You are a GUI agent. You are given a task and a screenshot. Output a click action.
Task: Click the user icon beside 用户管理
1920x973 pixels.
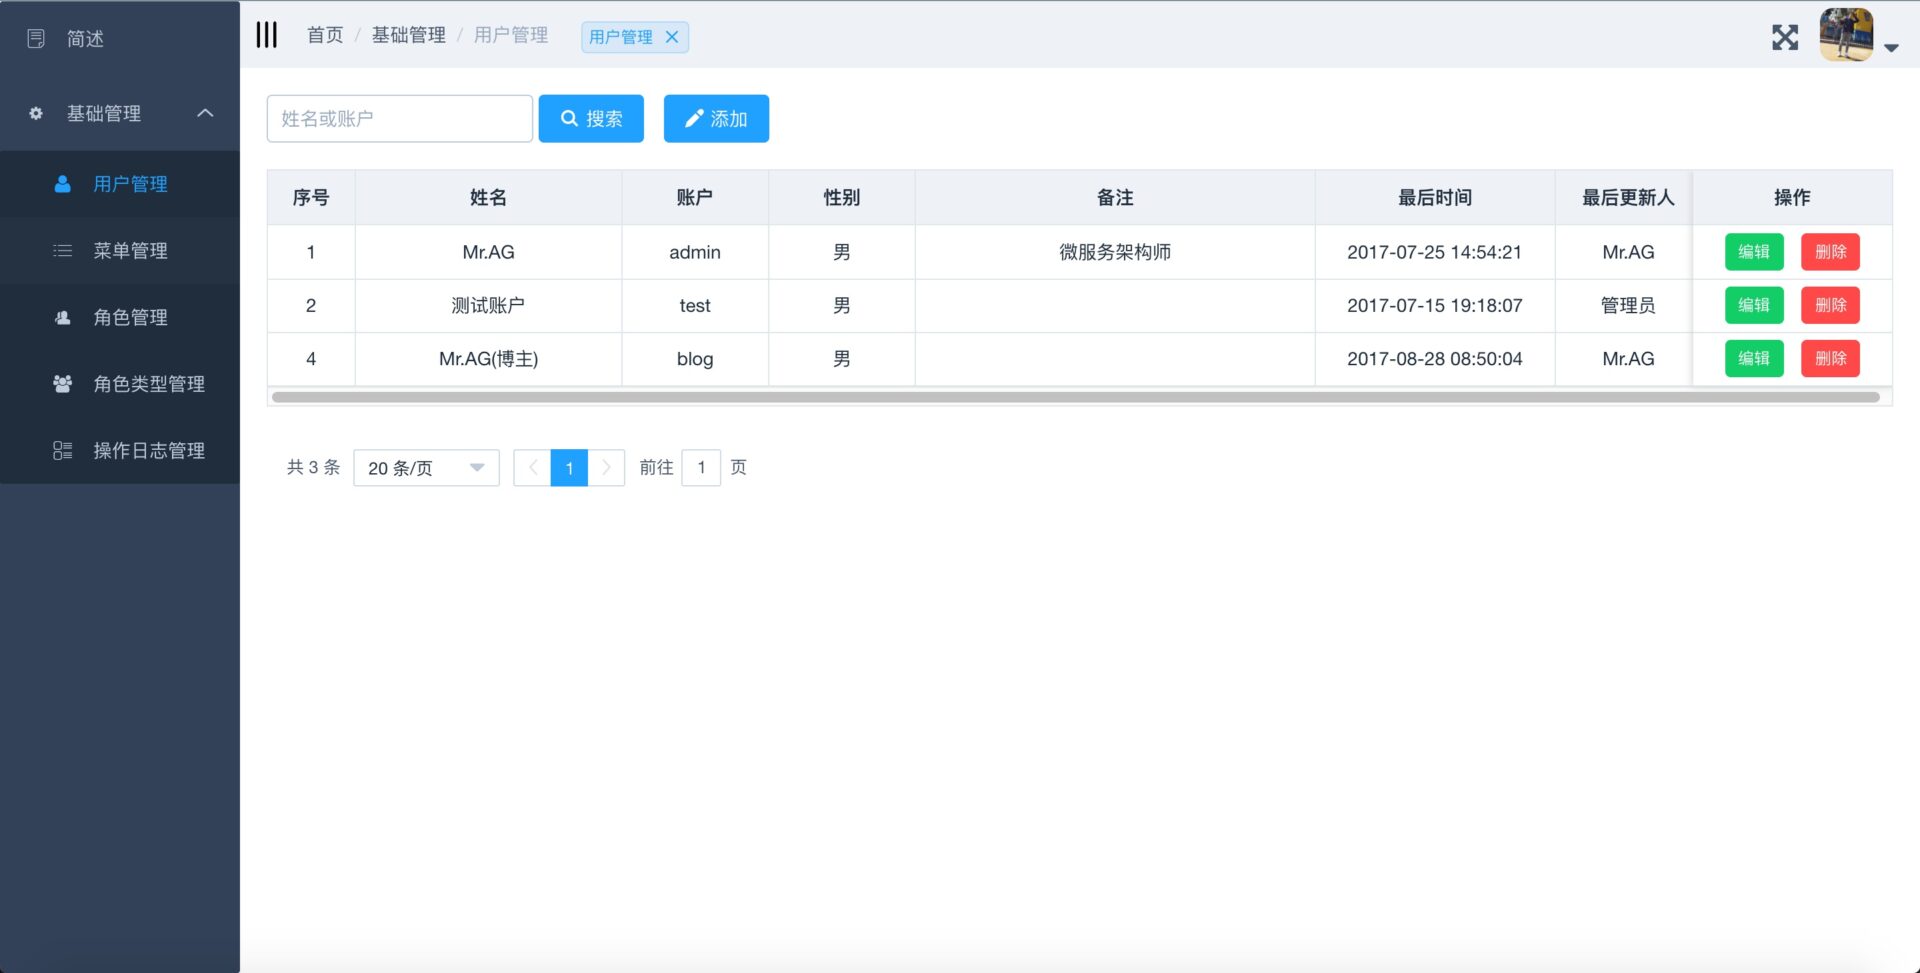tap(62, 184)
